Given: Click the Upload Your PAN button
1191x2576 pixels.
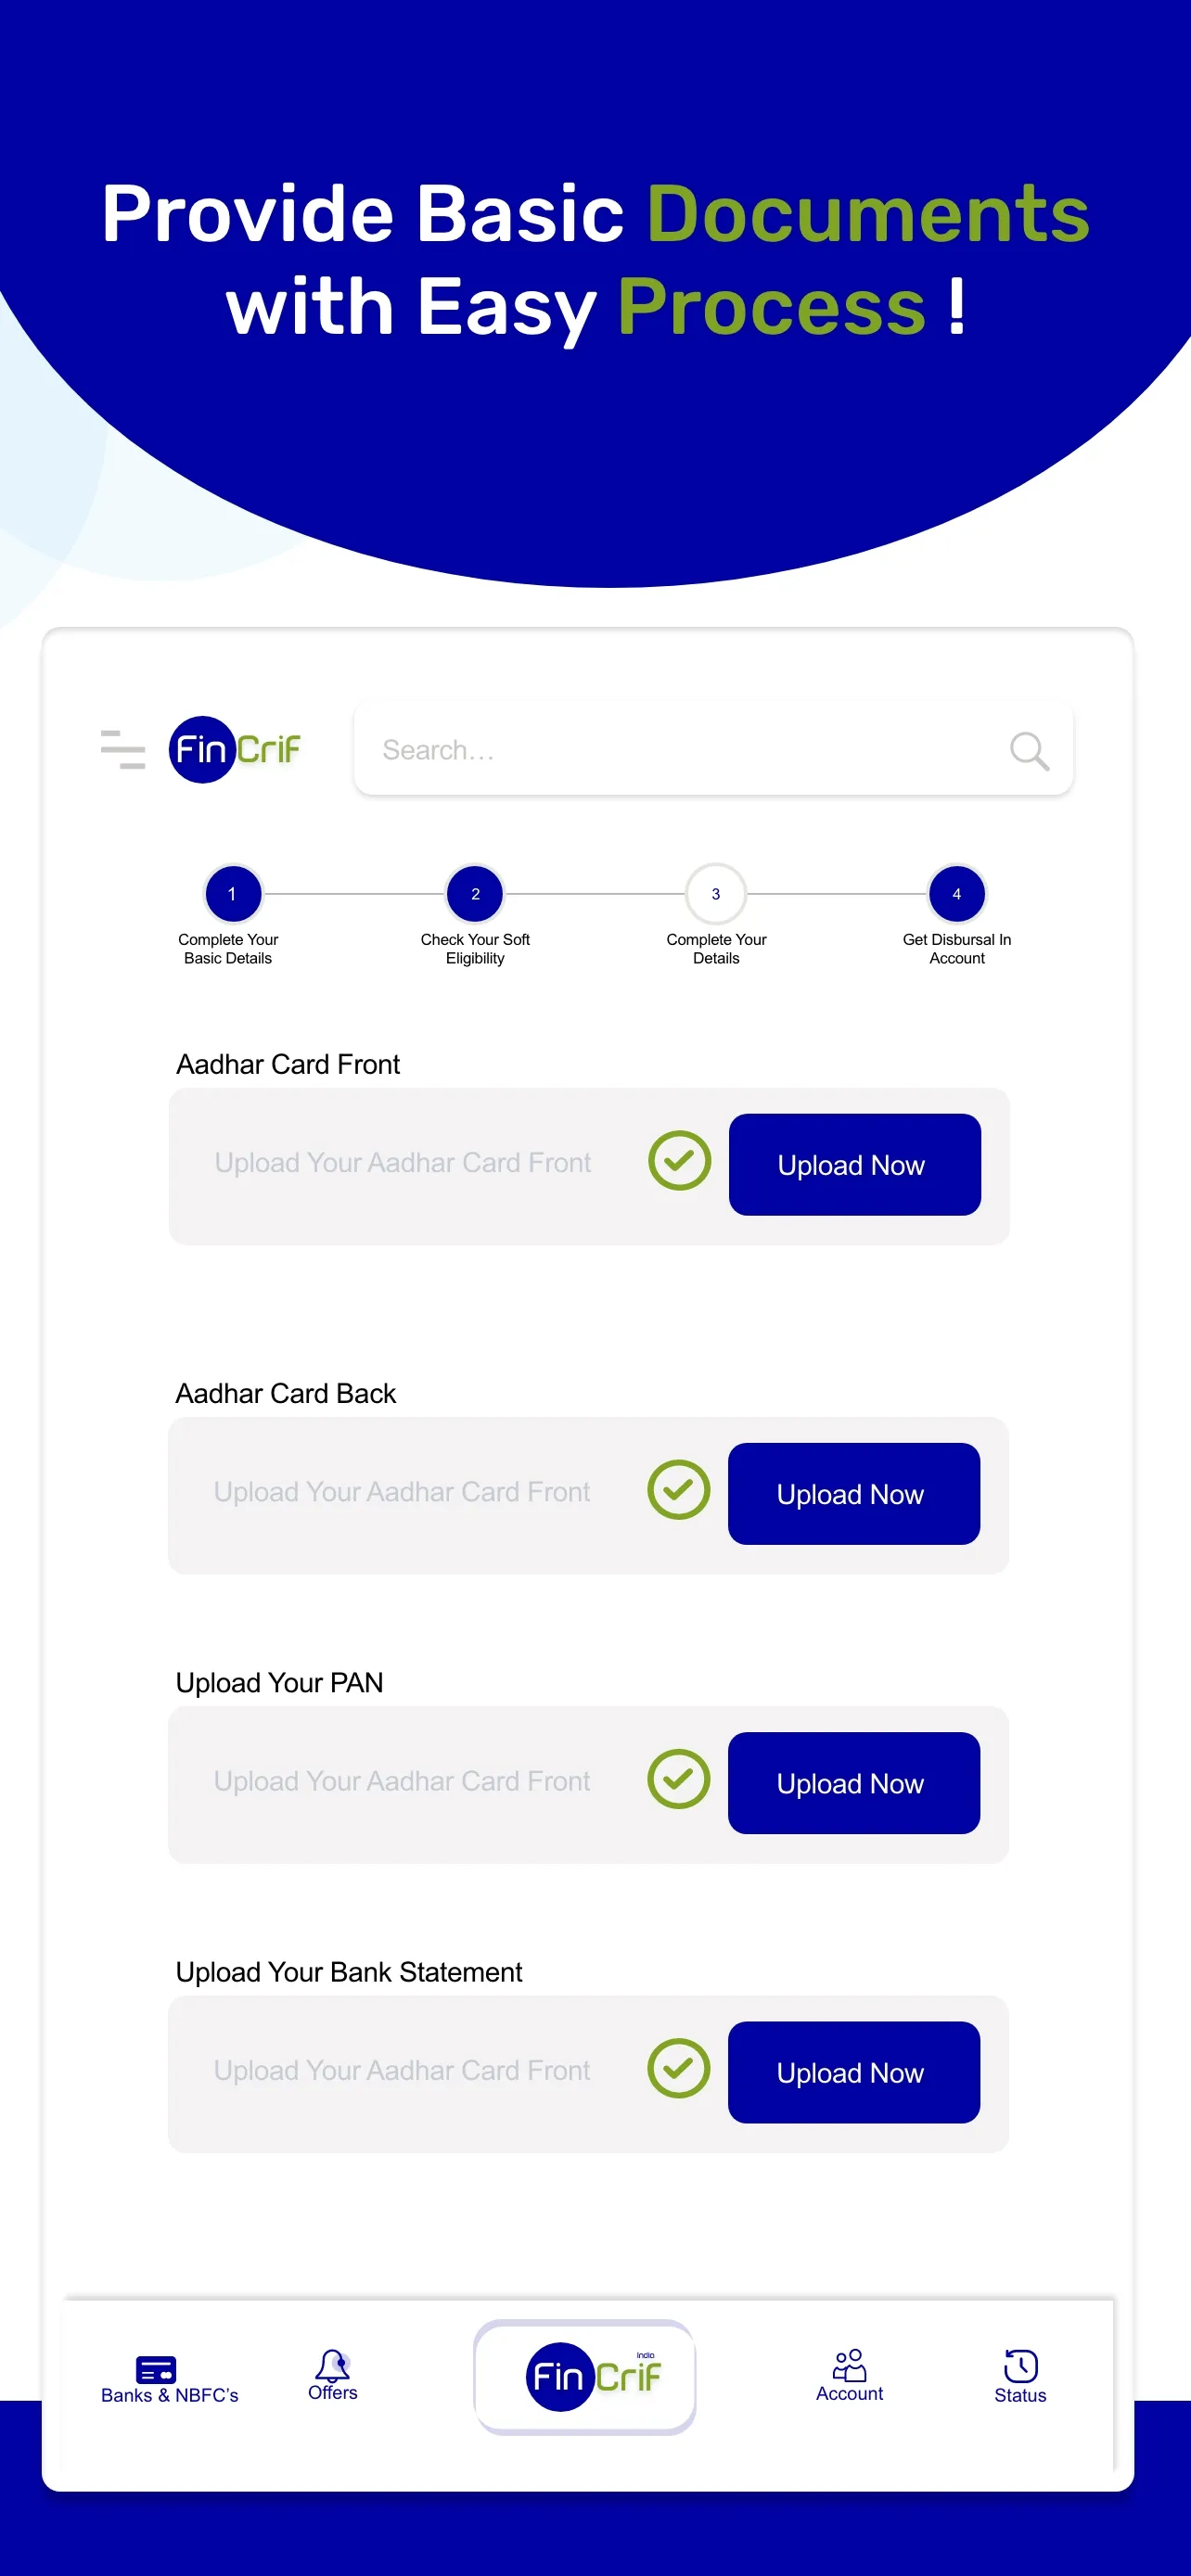Looking at the screenshot, I should [854, 1783].
